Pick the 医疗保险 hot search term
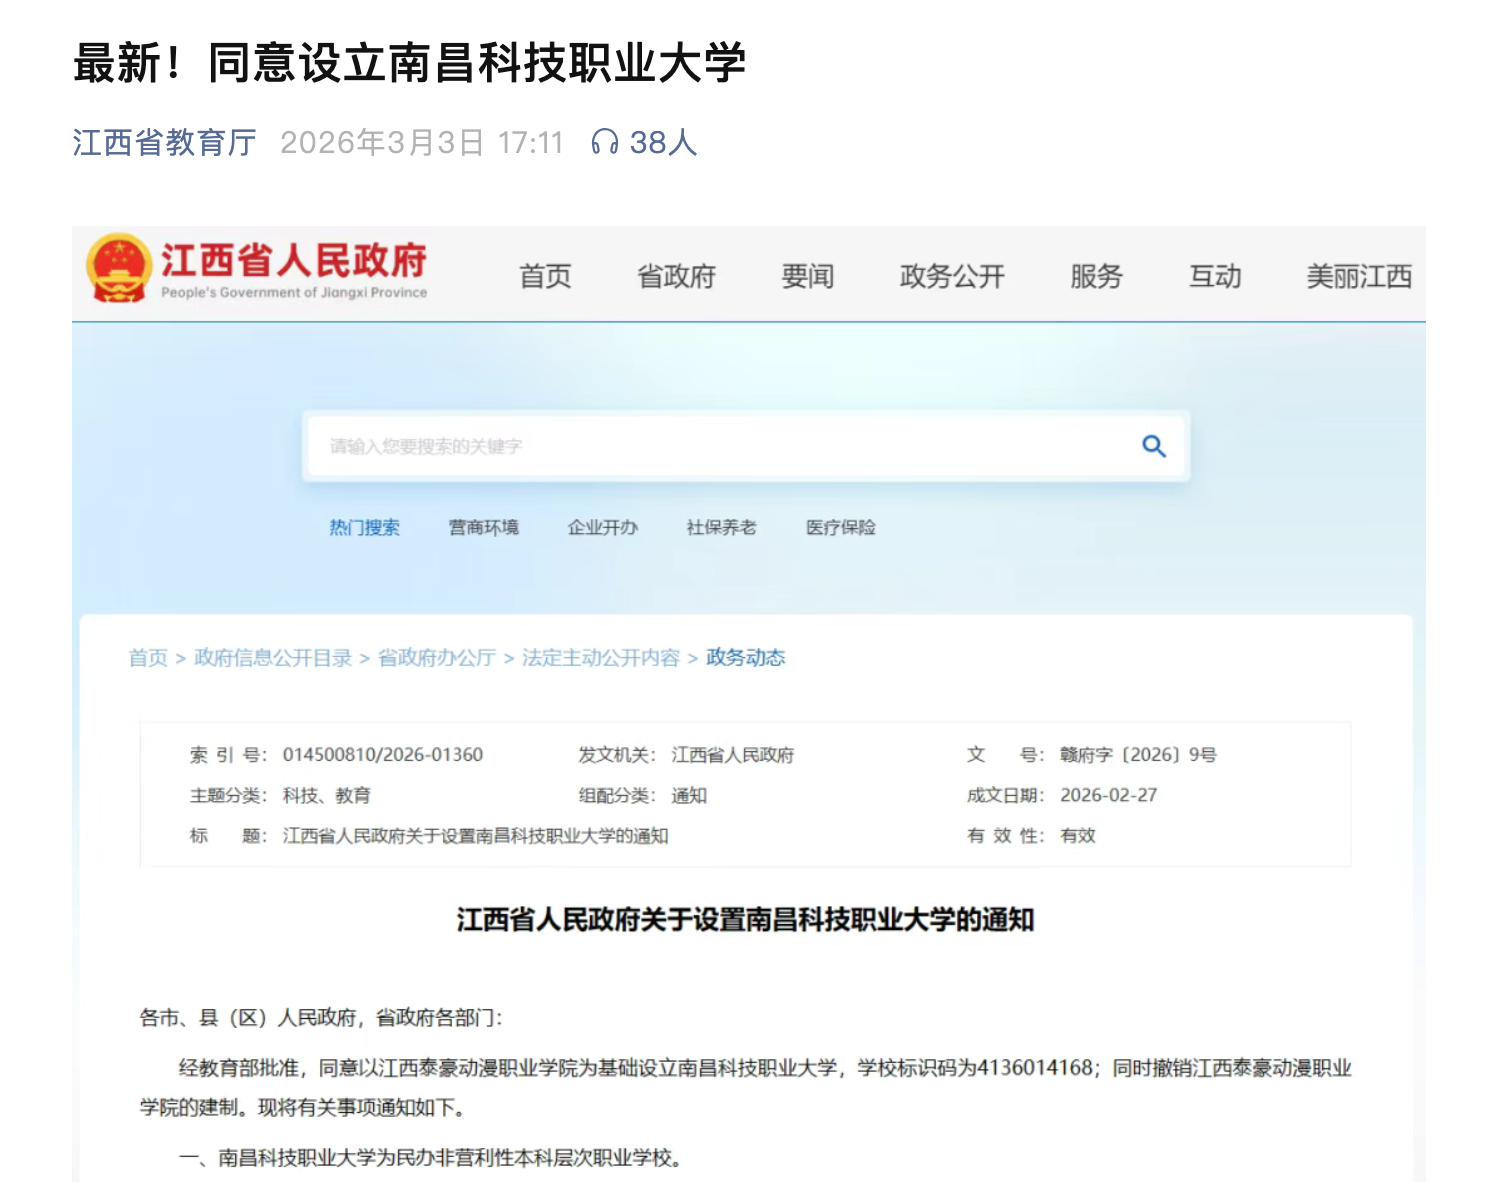1496x1199 pixels. 840,527
